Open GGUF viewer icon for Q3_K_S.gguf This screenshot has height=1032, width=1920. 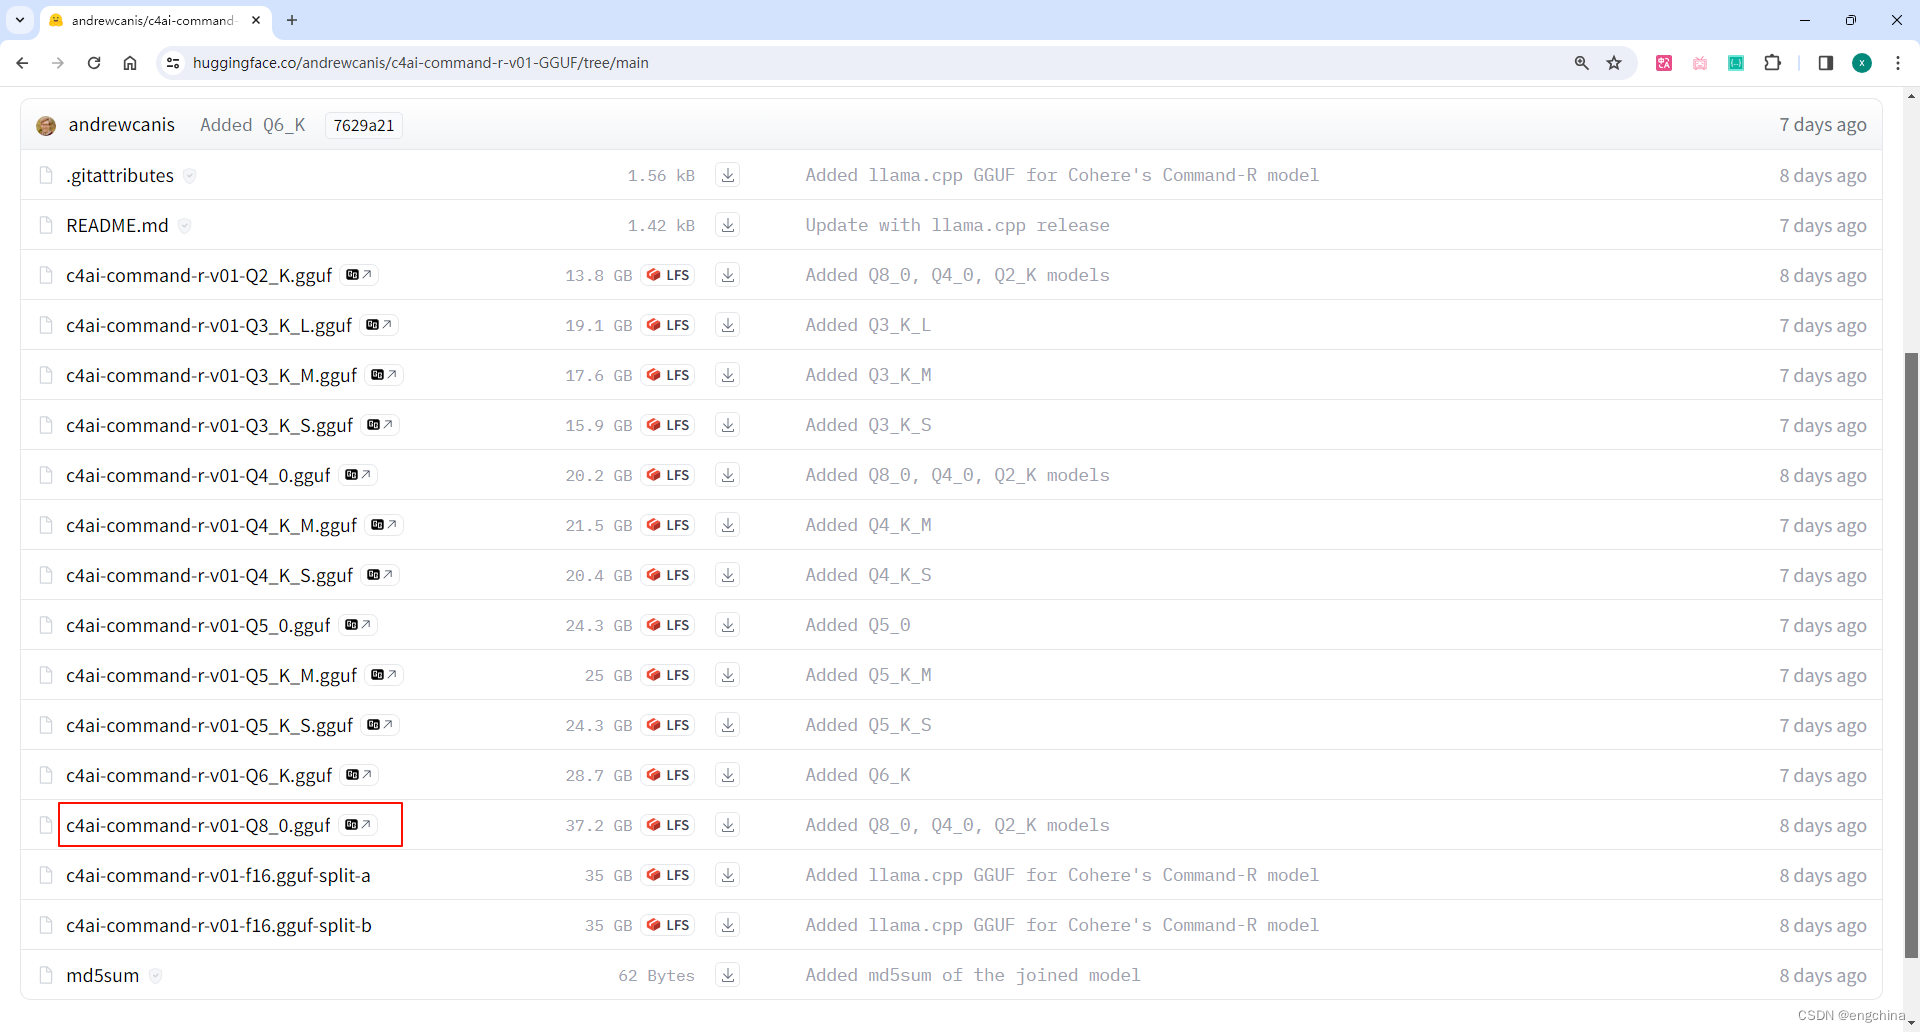point(380,425)
